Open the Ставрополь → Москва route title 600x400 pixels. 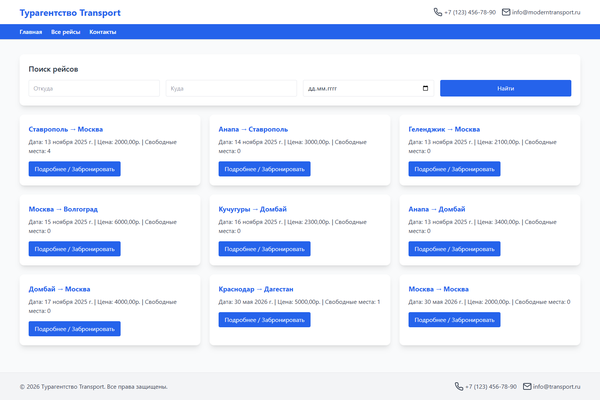pyautogui.click(x=66, y=129)
